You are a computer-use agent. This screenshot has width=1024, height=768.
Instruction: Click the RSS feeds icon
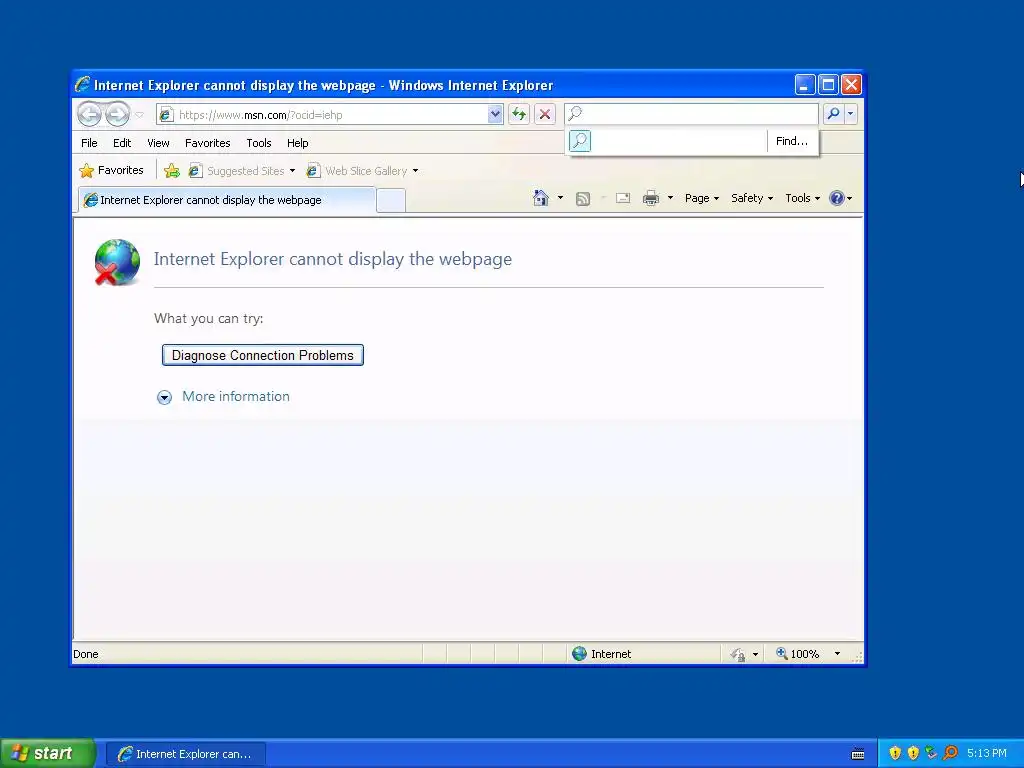click(583, 199)
